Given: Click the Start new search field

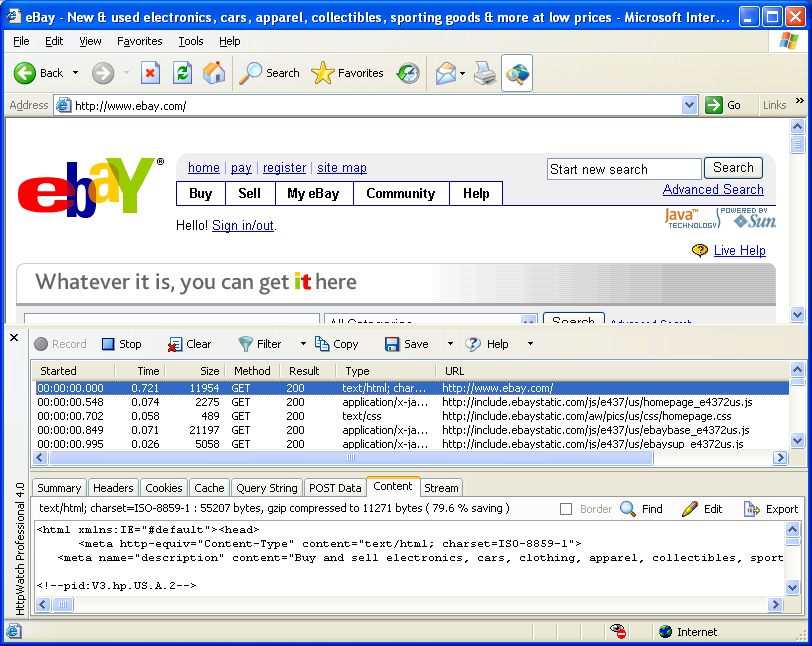Looking at the screenshot, I should (624, 169).
